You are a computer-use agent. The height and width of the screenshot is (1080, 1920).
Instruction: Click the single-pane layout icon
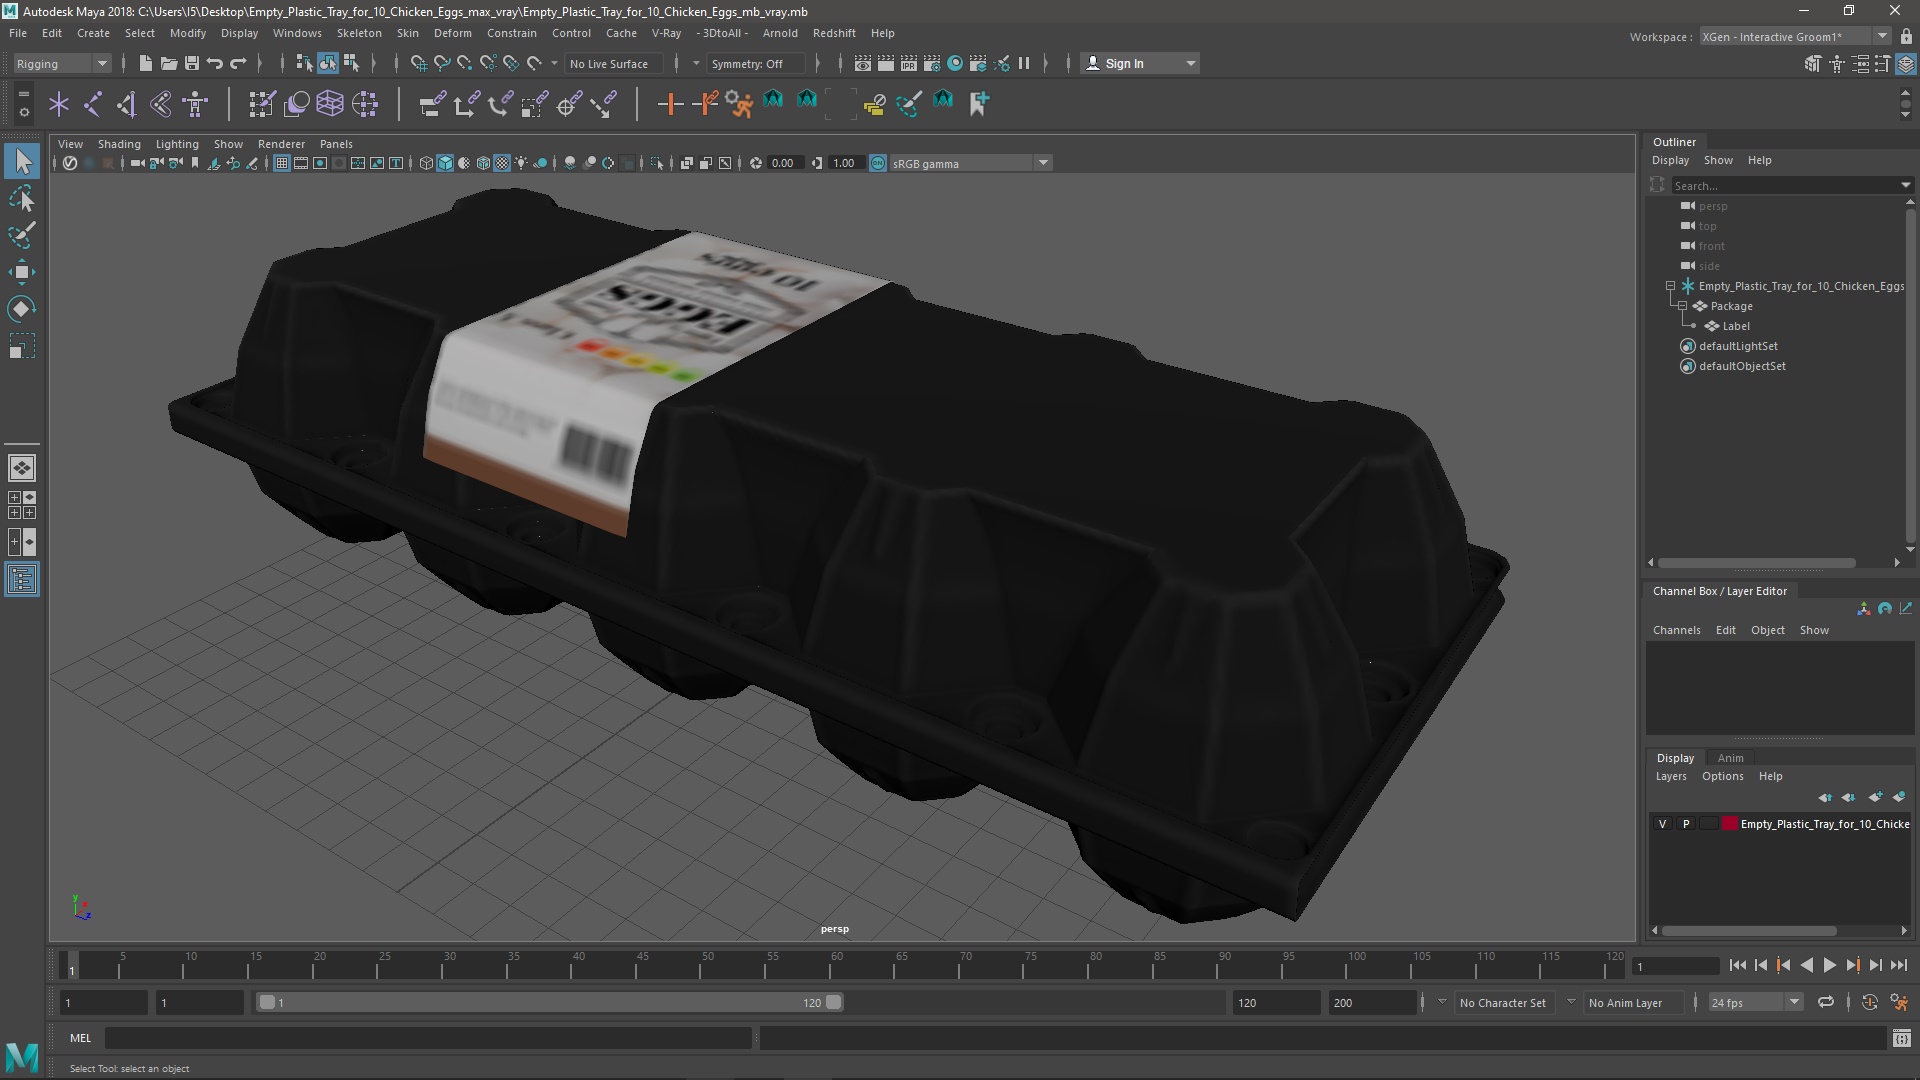(22, 467)
